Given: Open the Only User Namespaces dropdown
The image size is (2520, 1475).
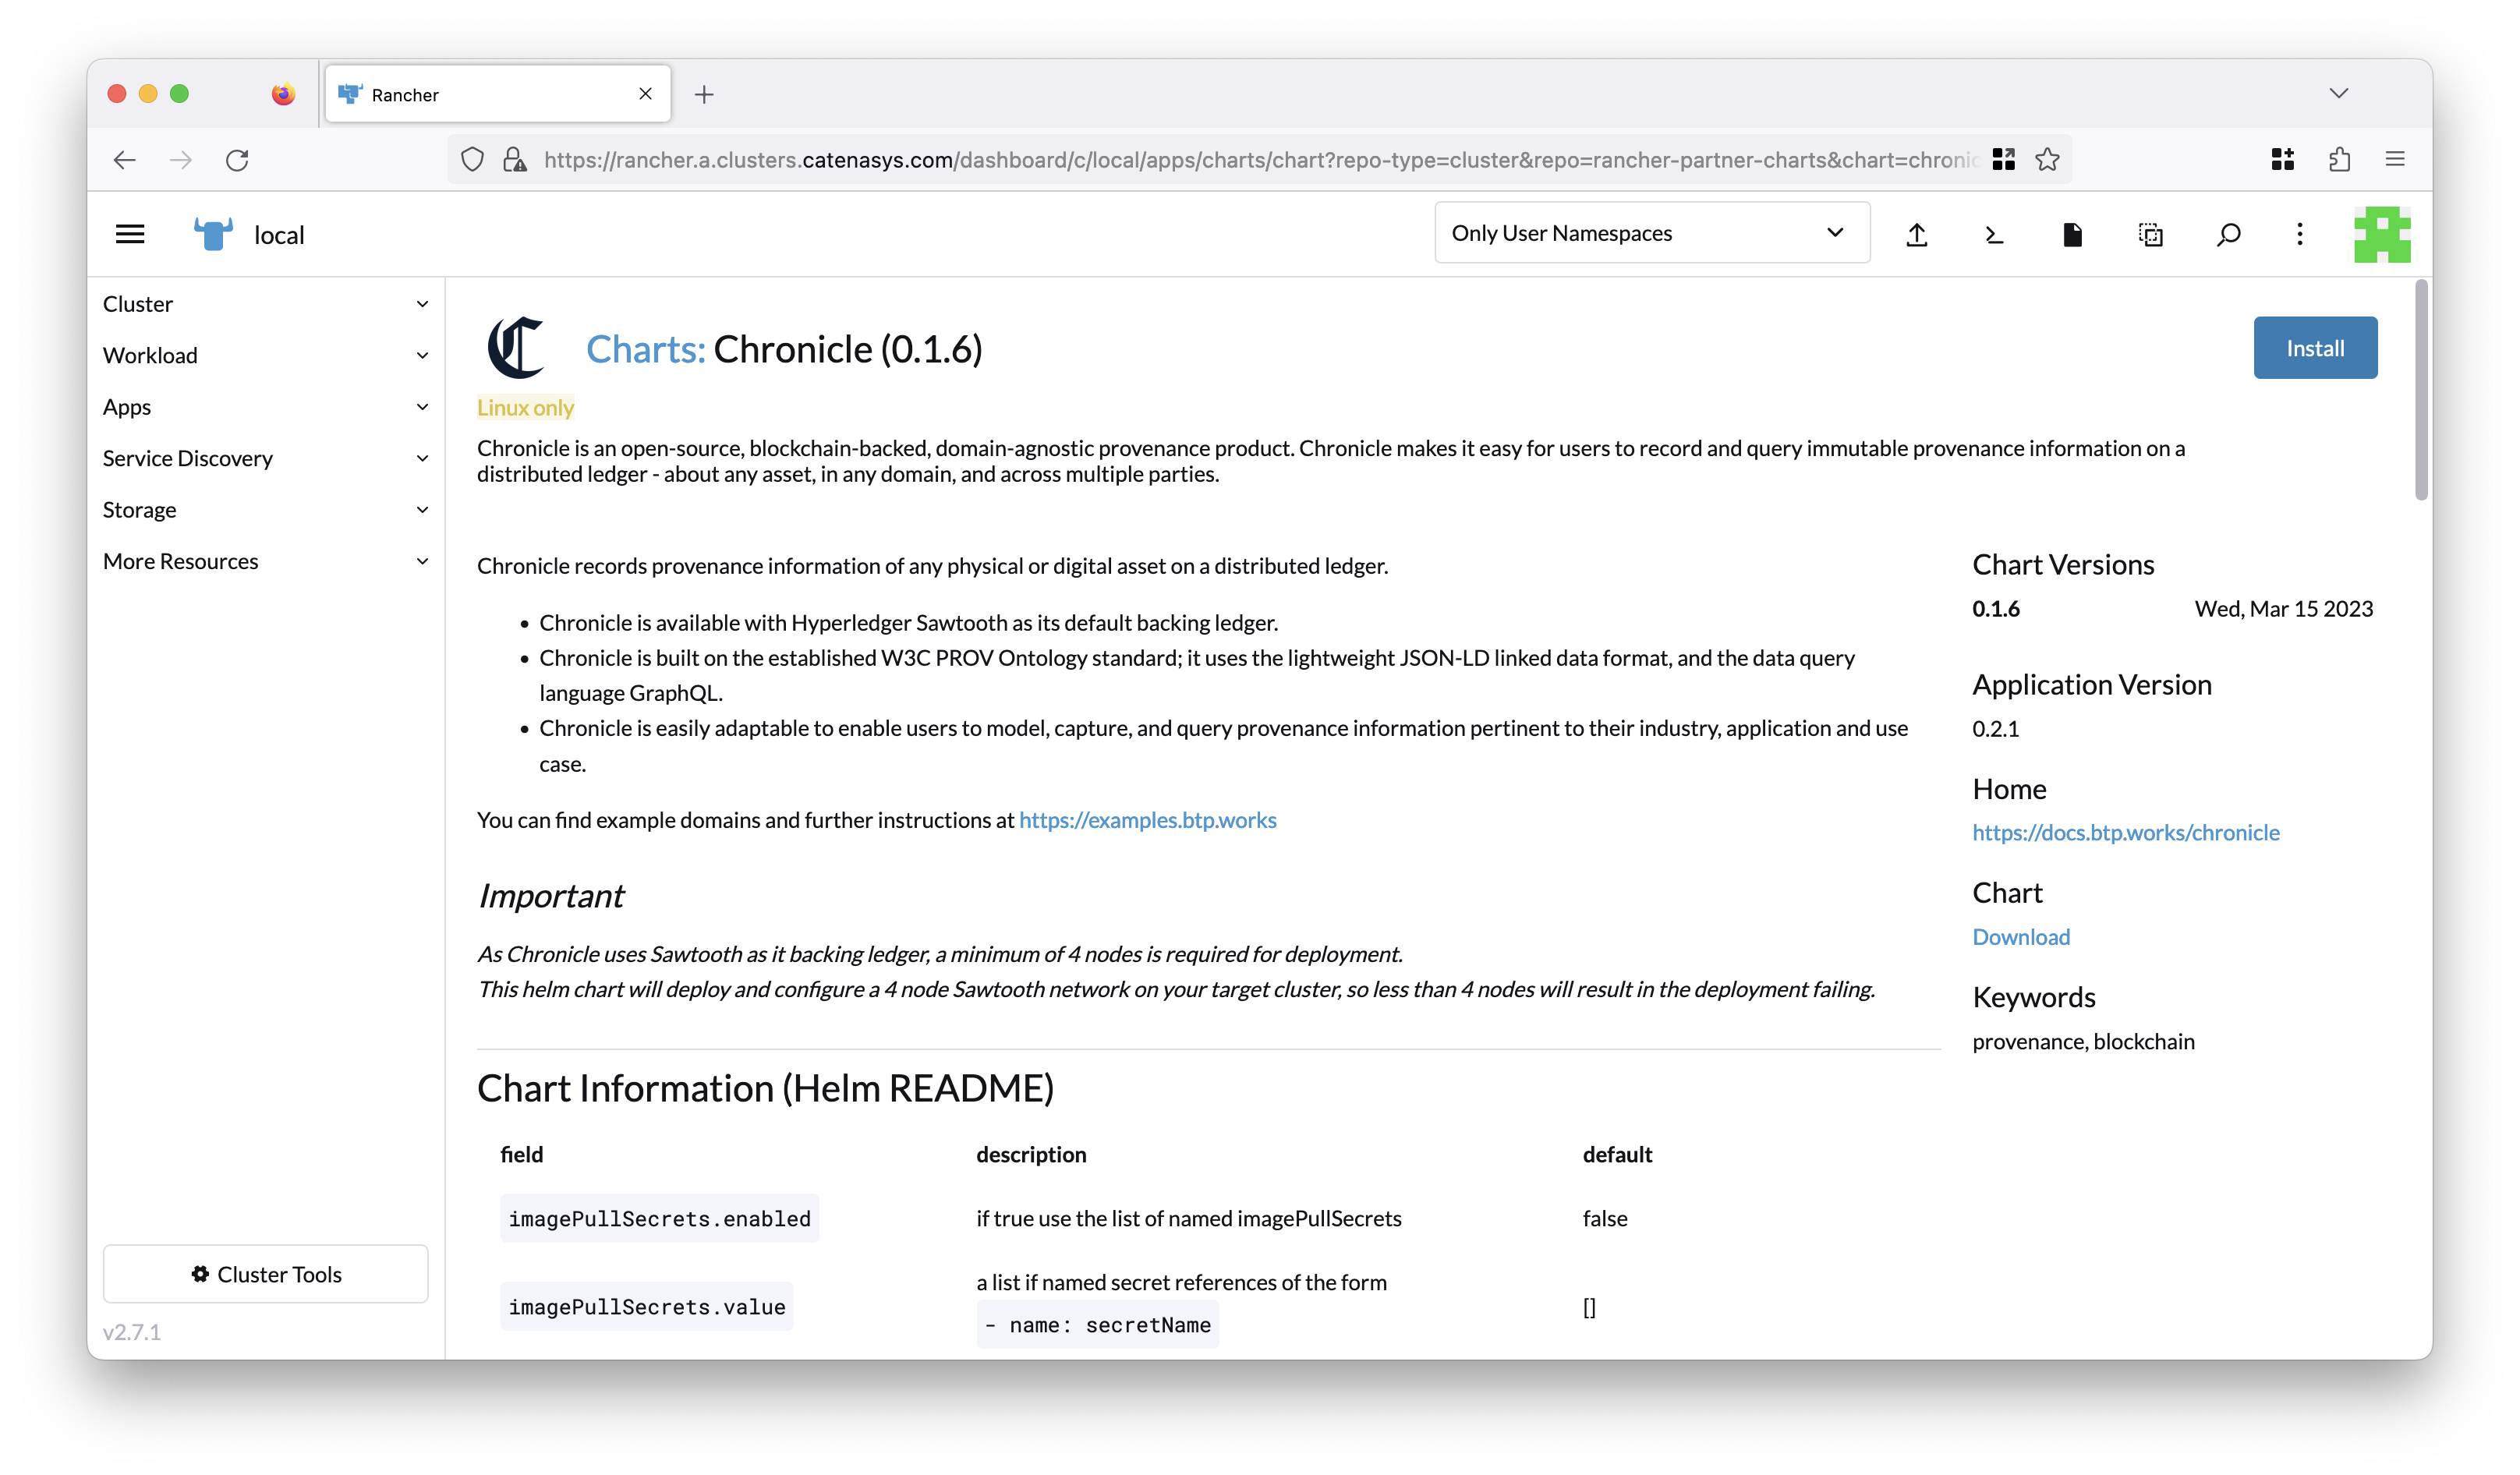Looking at the screenshot, I should [x=1652, y=233].
